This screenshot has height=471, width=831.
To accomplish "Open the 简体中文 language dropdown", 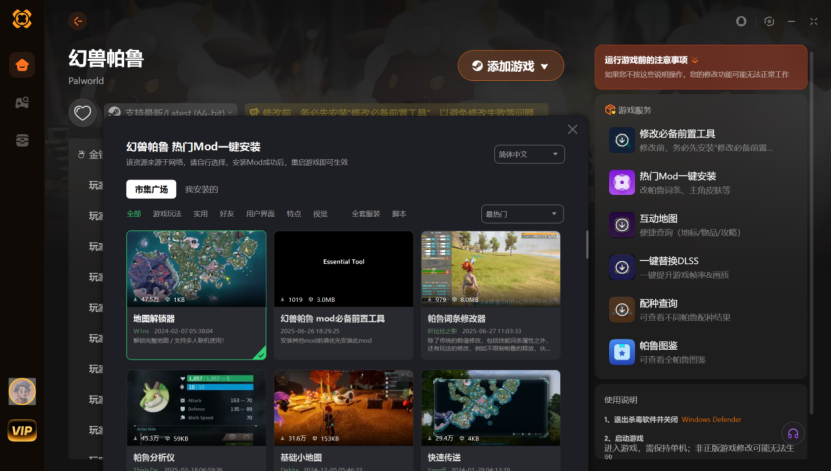I will point(529,154).
